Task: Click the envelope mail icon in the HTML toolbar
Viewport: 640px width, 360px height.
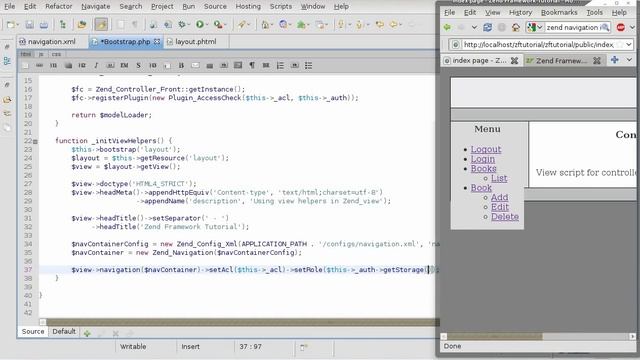Action: click(x=196, y=65)
